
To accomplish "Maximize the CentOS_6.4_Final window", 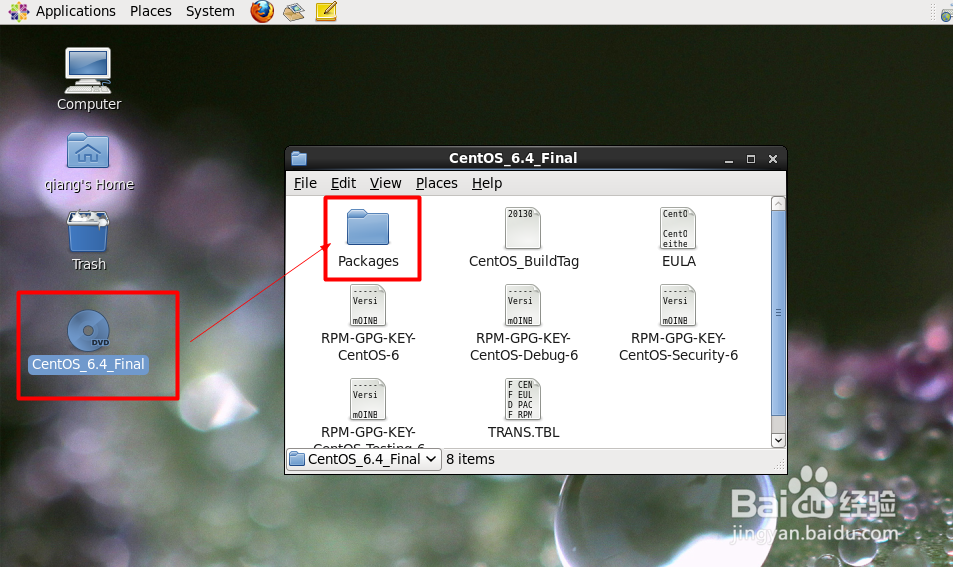I will [x=751, y=159].
